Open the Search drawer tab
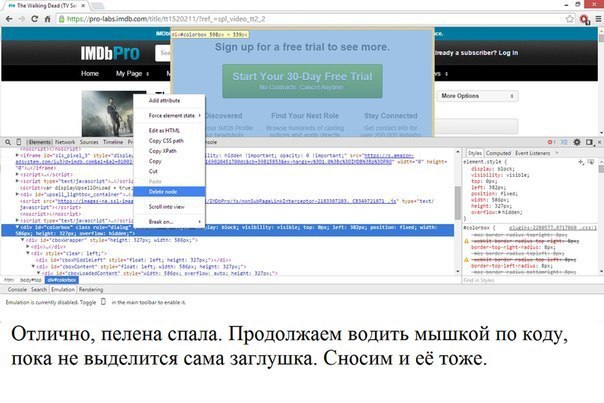 click(39, 290)
